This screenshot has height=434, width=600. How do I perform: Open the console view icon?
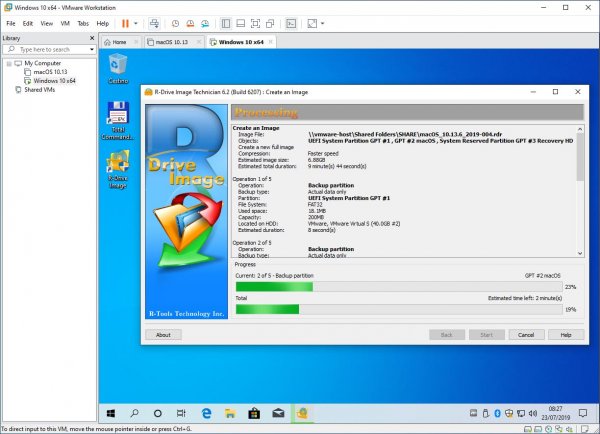[x=291, y=24]
